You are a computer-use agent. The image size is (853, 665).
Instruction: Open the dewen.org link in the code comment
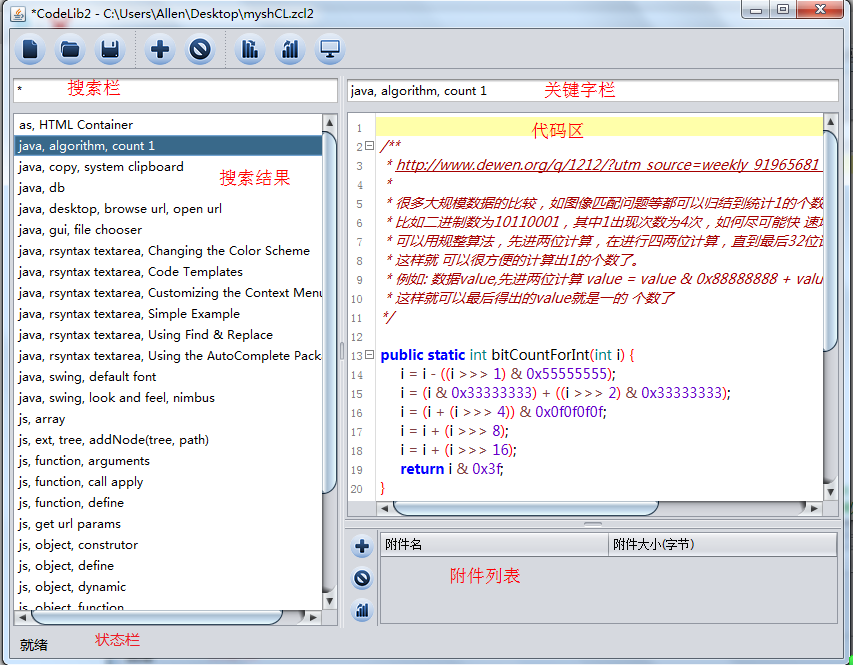(608, 165)
